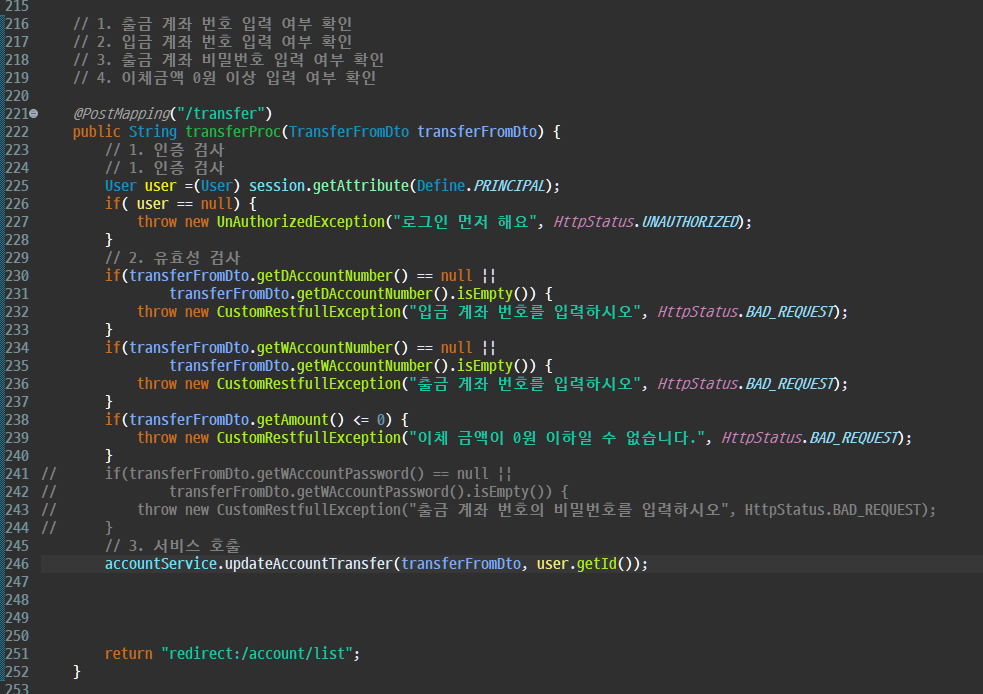This screenshot has width=983, height=694.
Task: Click the "// 2. 유효성 검사" comment
Action: tap(172, 258)
